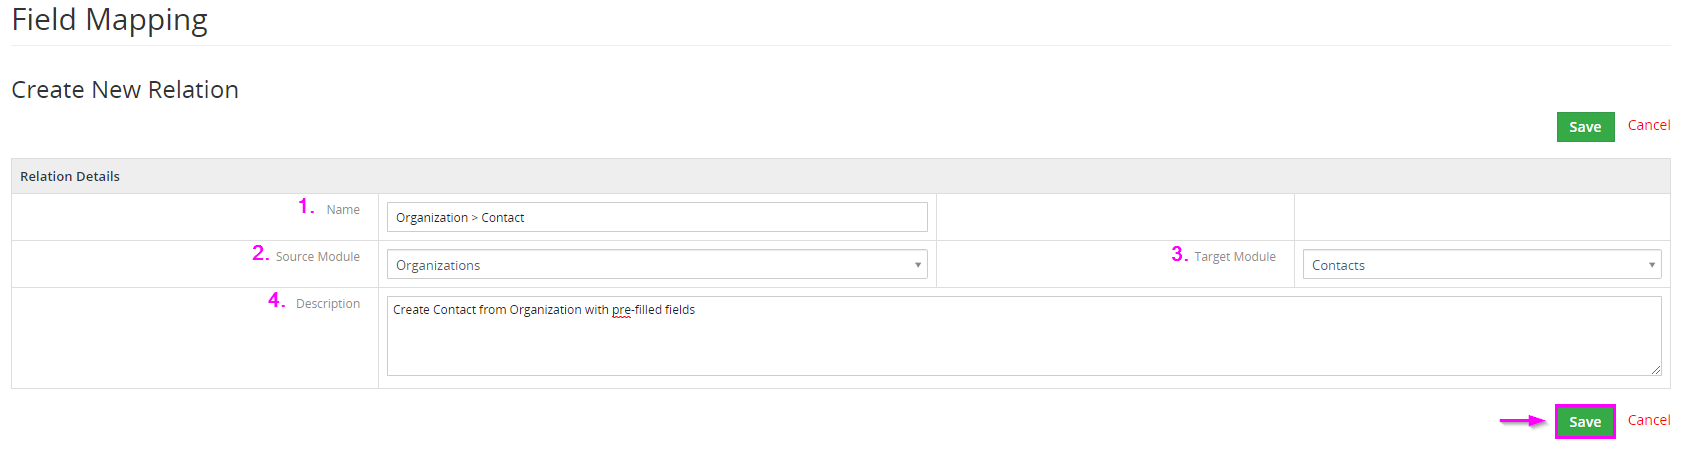Click the bottom Cancel link
This screenshot has height=449, width=1683.
[1649, 420]
